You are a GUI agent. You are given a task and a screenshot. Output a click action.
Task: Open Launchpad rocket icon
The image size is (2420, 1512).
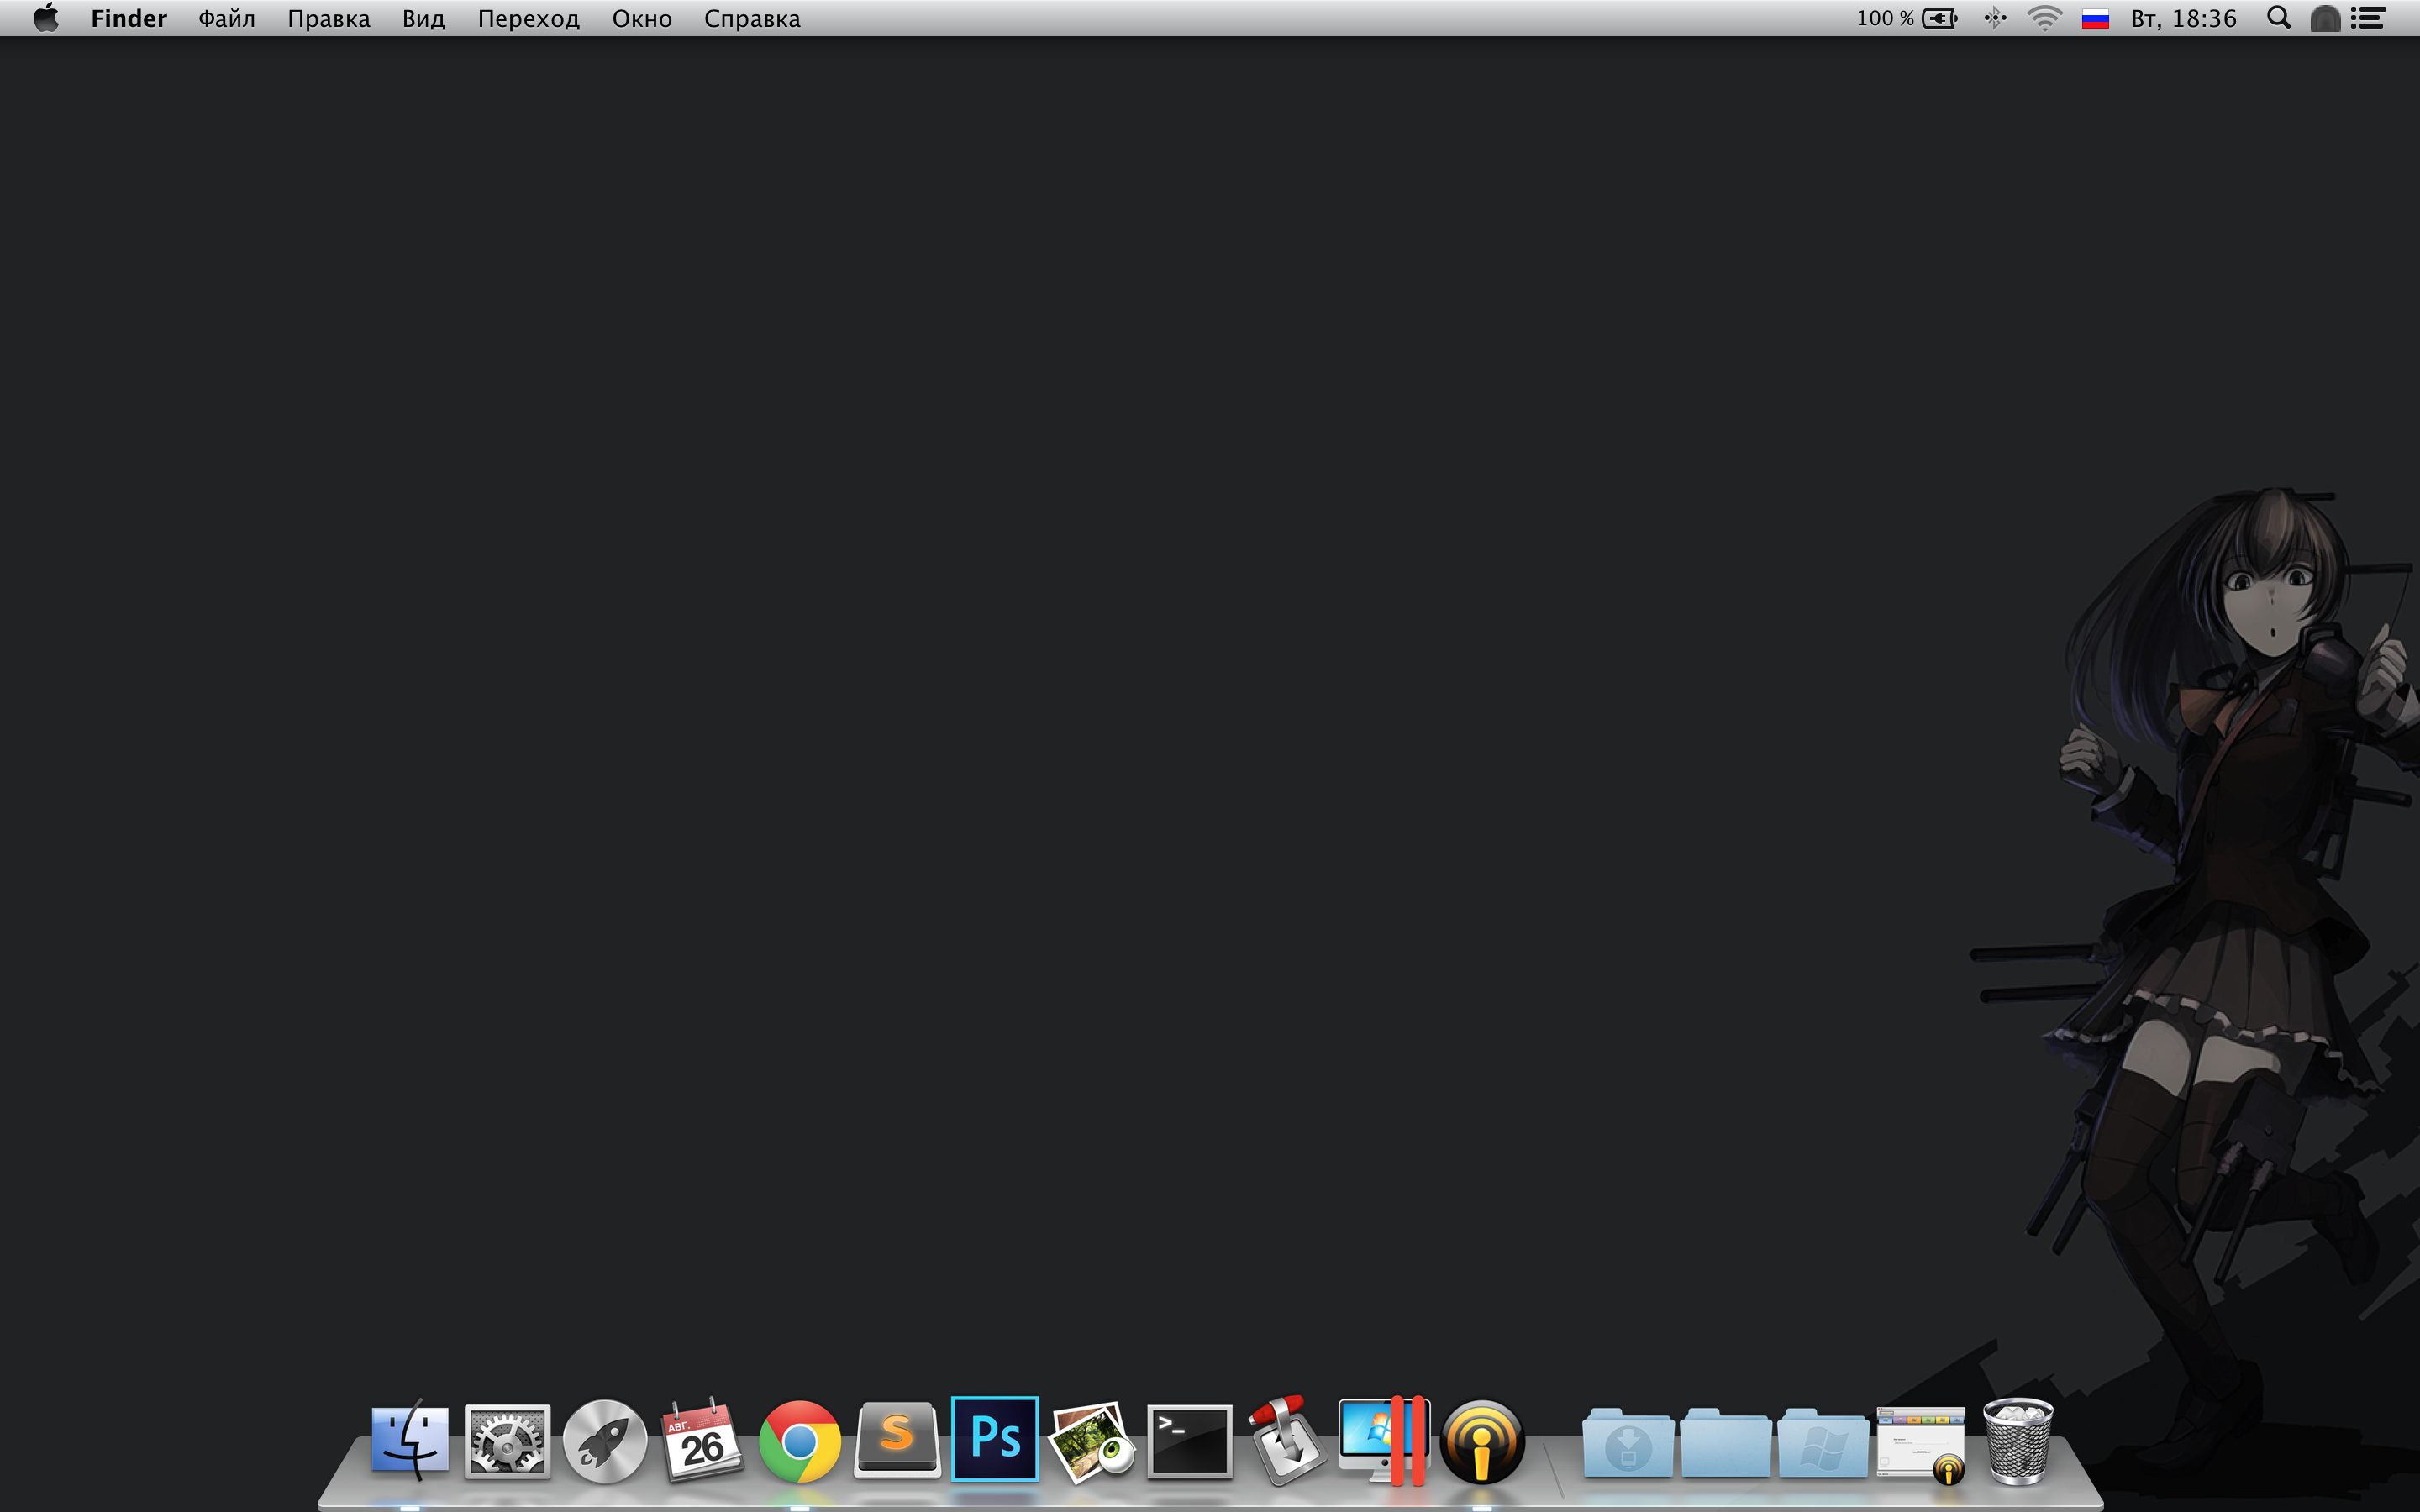(x=604, y=1440)
